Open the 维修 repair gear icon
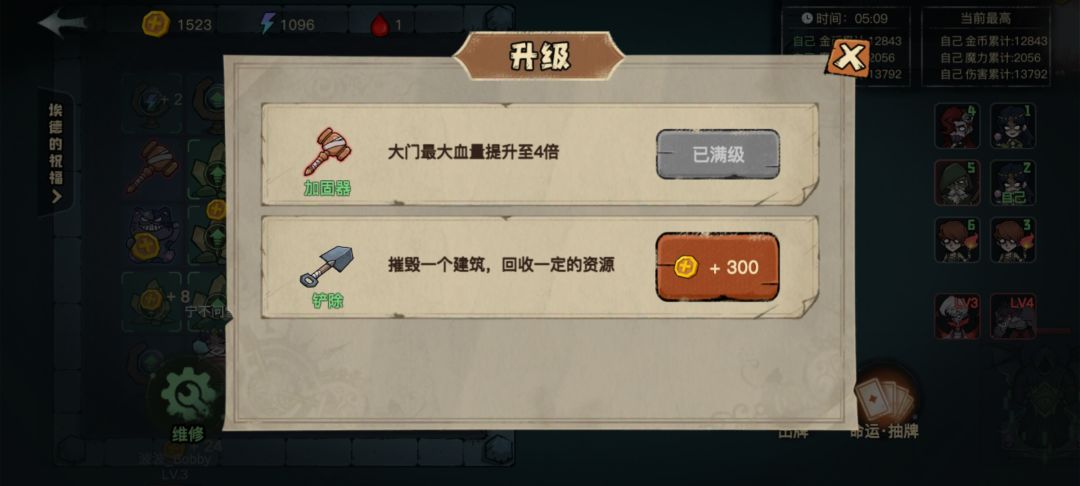Viewport: 1080px width, 486px height. pos(188,398)
